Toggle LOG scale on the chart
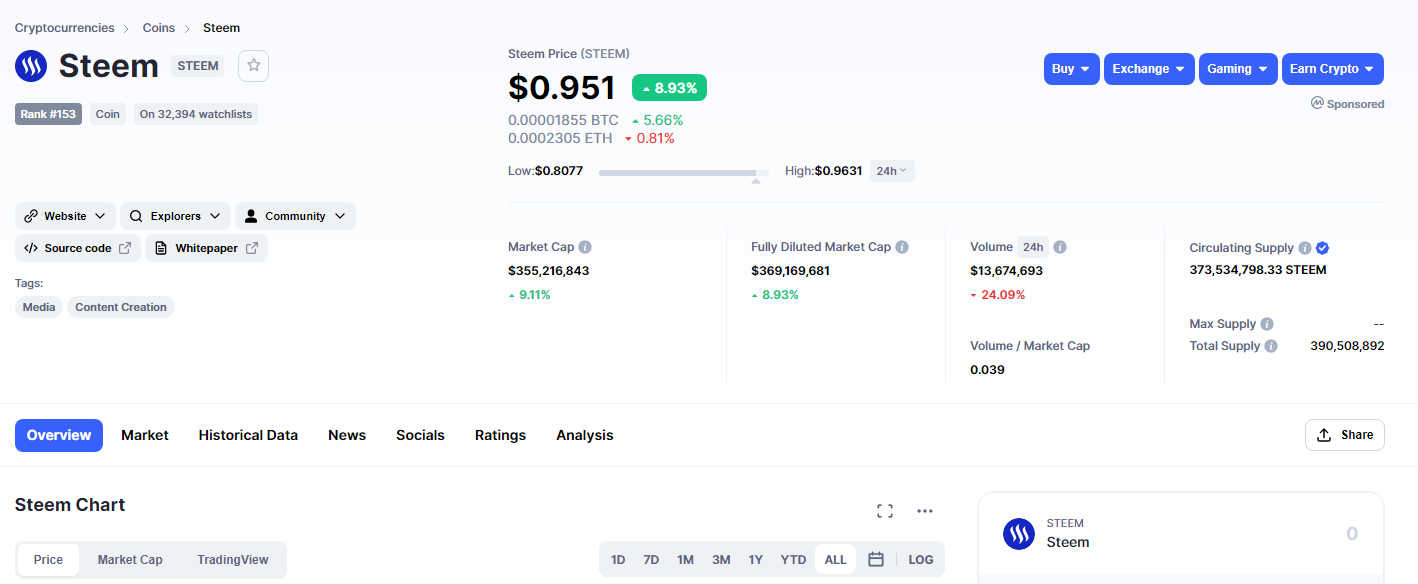 (x=921, y=560)
